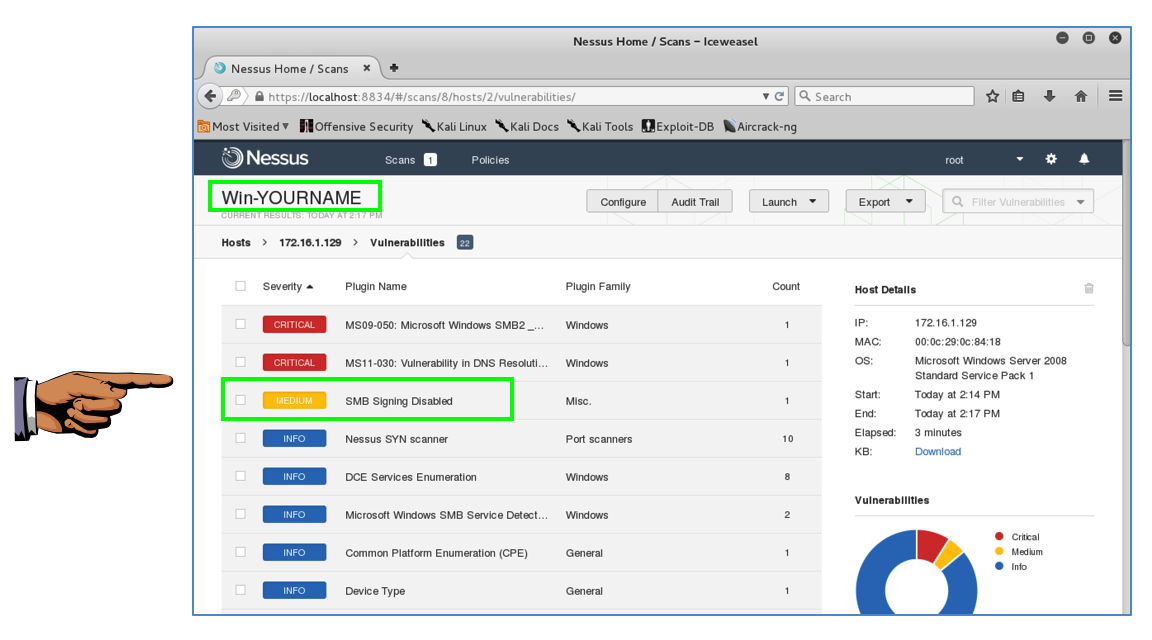Open Nessus settings gear icon
The height and width of the screenshot is (640, 1152).
pos(1051,159)
